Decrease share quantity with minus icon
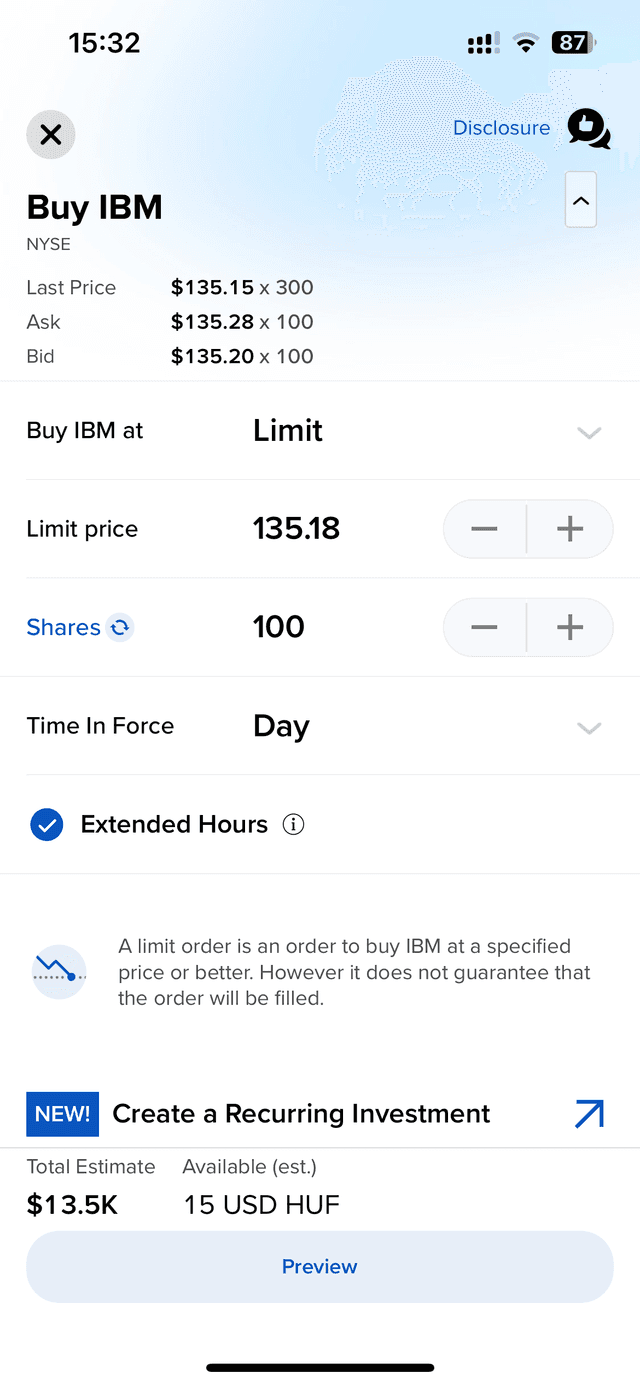 (x=483, y=627)
